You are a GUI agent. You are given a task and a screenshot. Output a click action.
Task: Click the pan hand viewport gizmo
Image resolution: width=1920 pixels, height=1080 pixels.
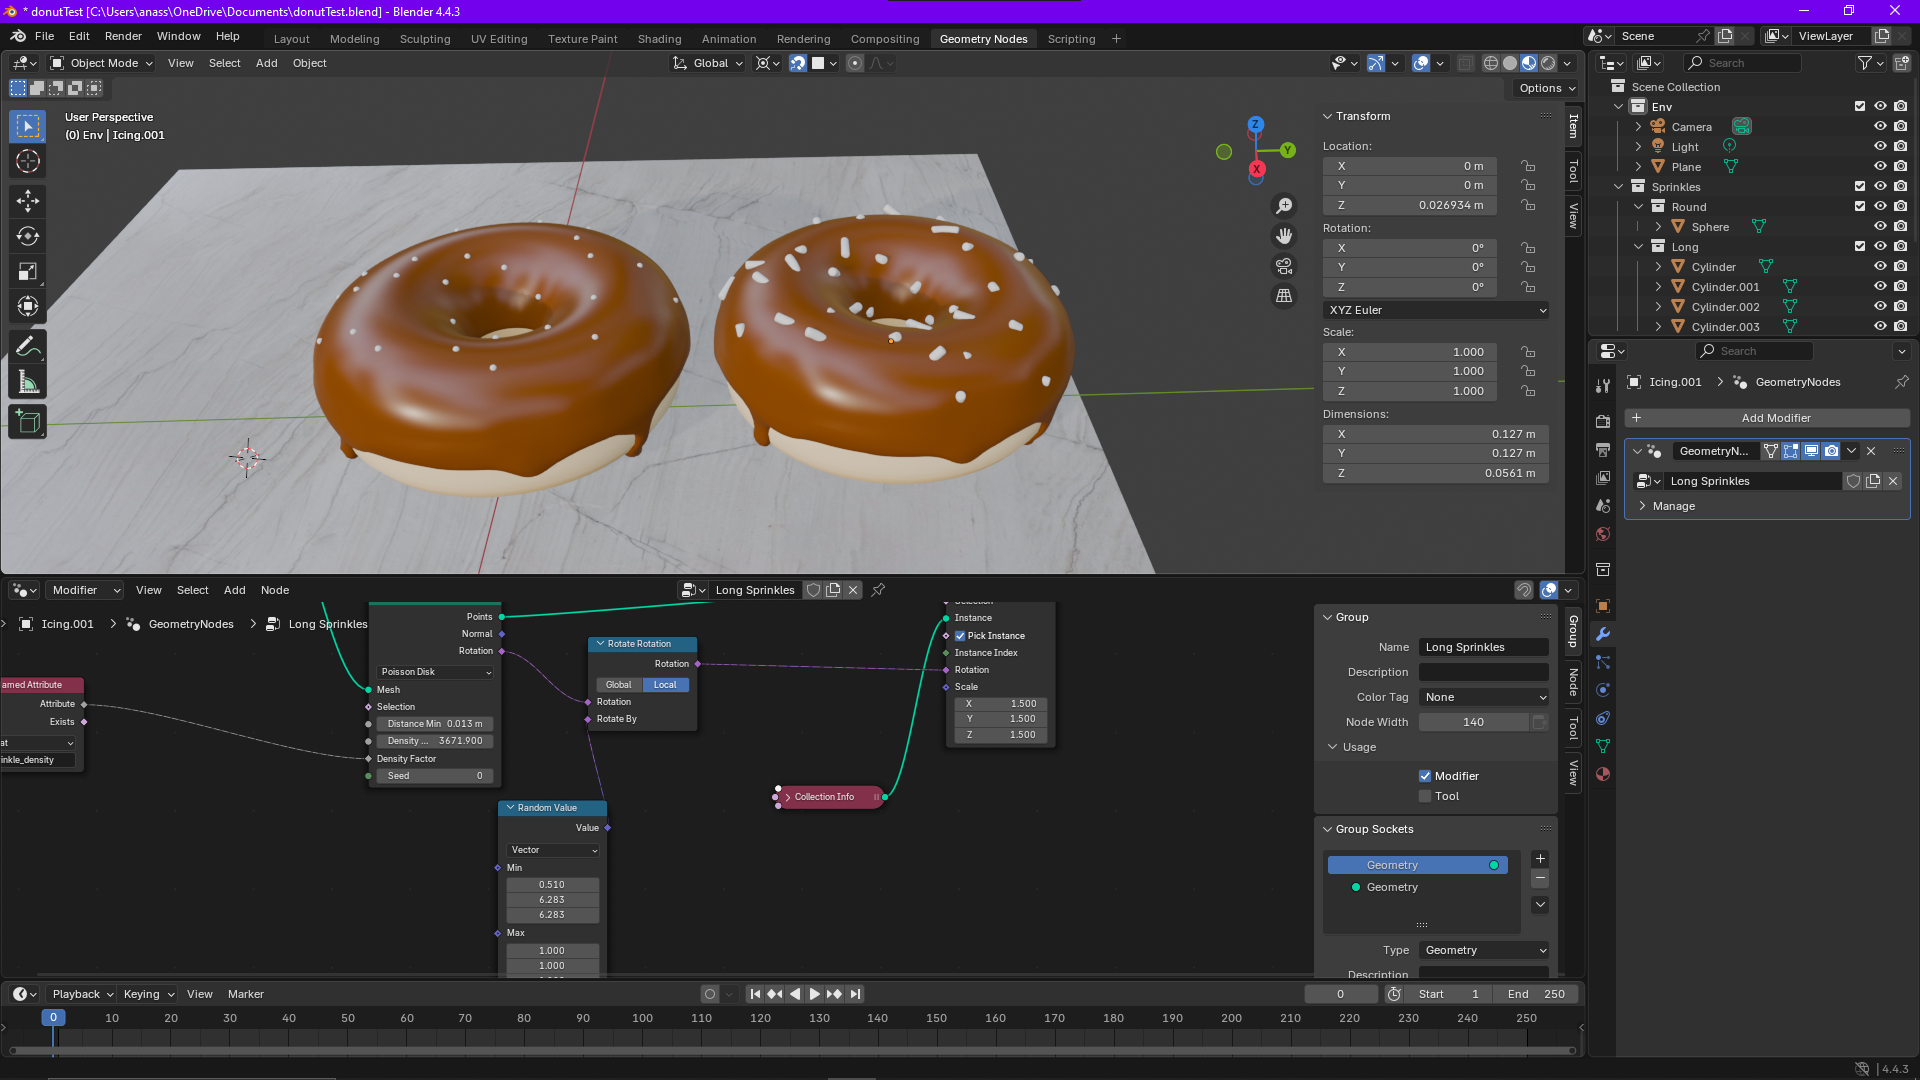pyautogui.click(x=1284, y=236)
